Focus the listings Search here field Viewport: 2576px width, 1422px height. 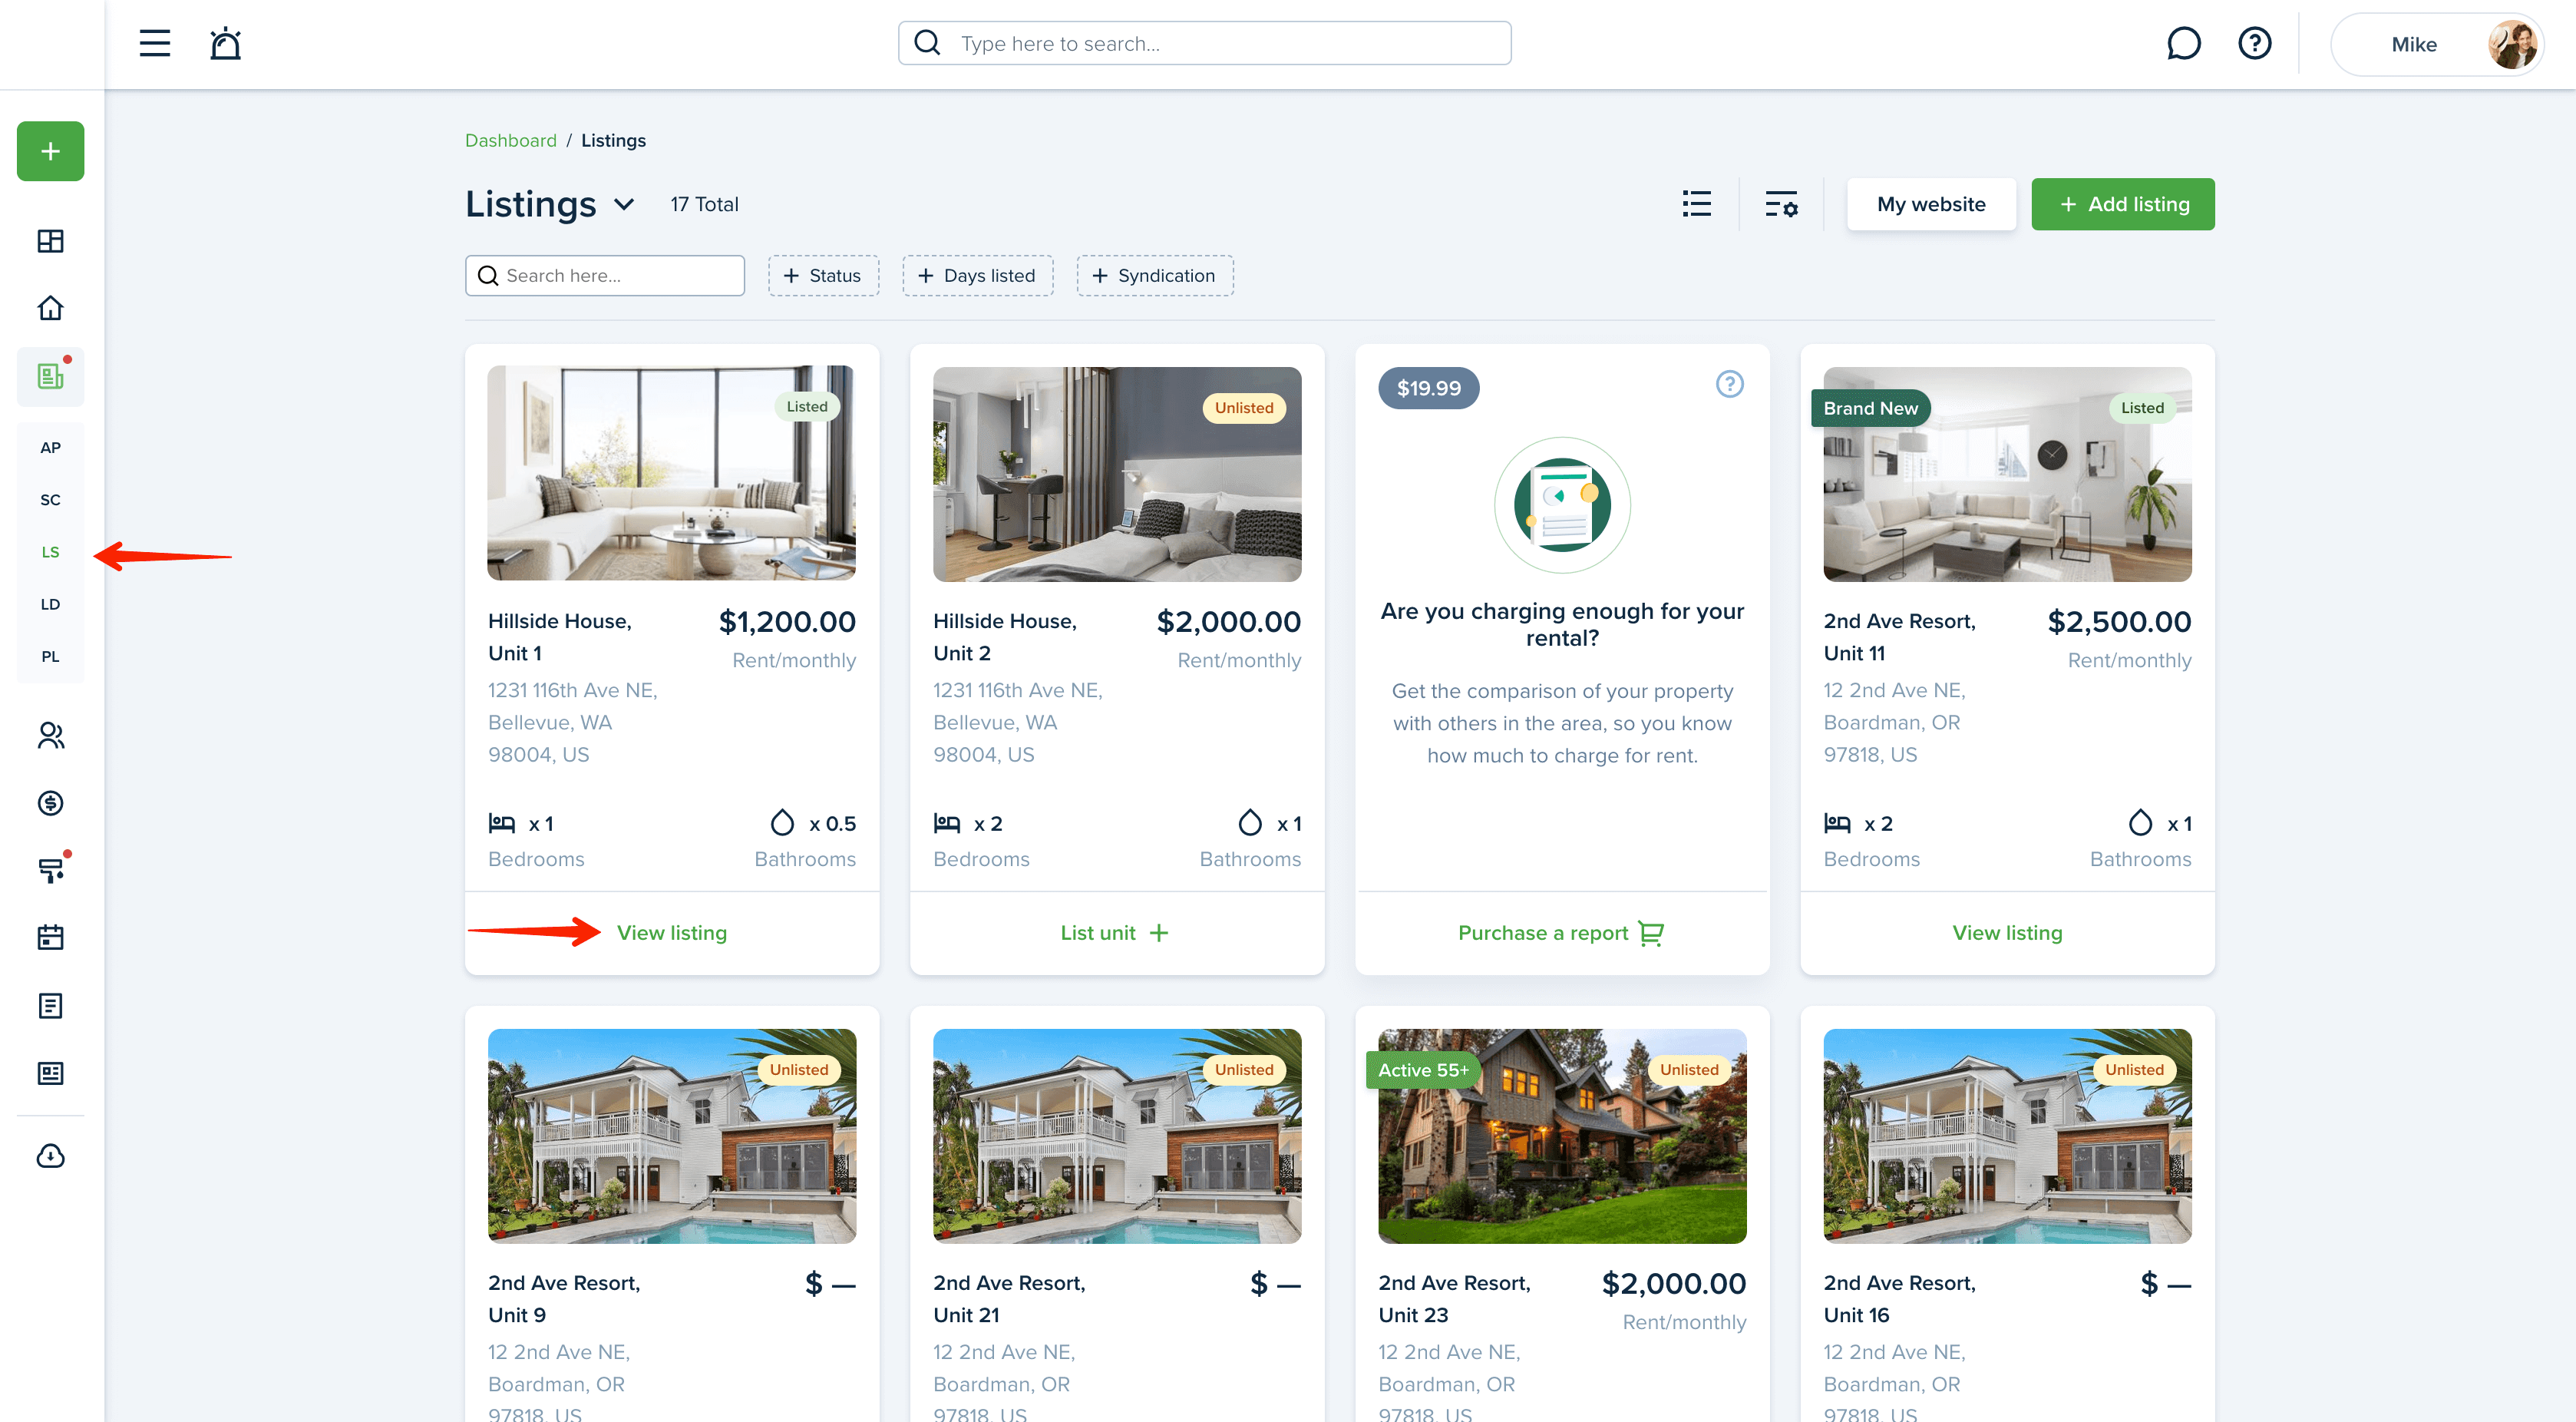604,275
